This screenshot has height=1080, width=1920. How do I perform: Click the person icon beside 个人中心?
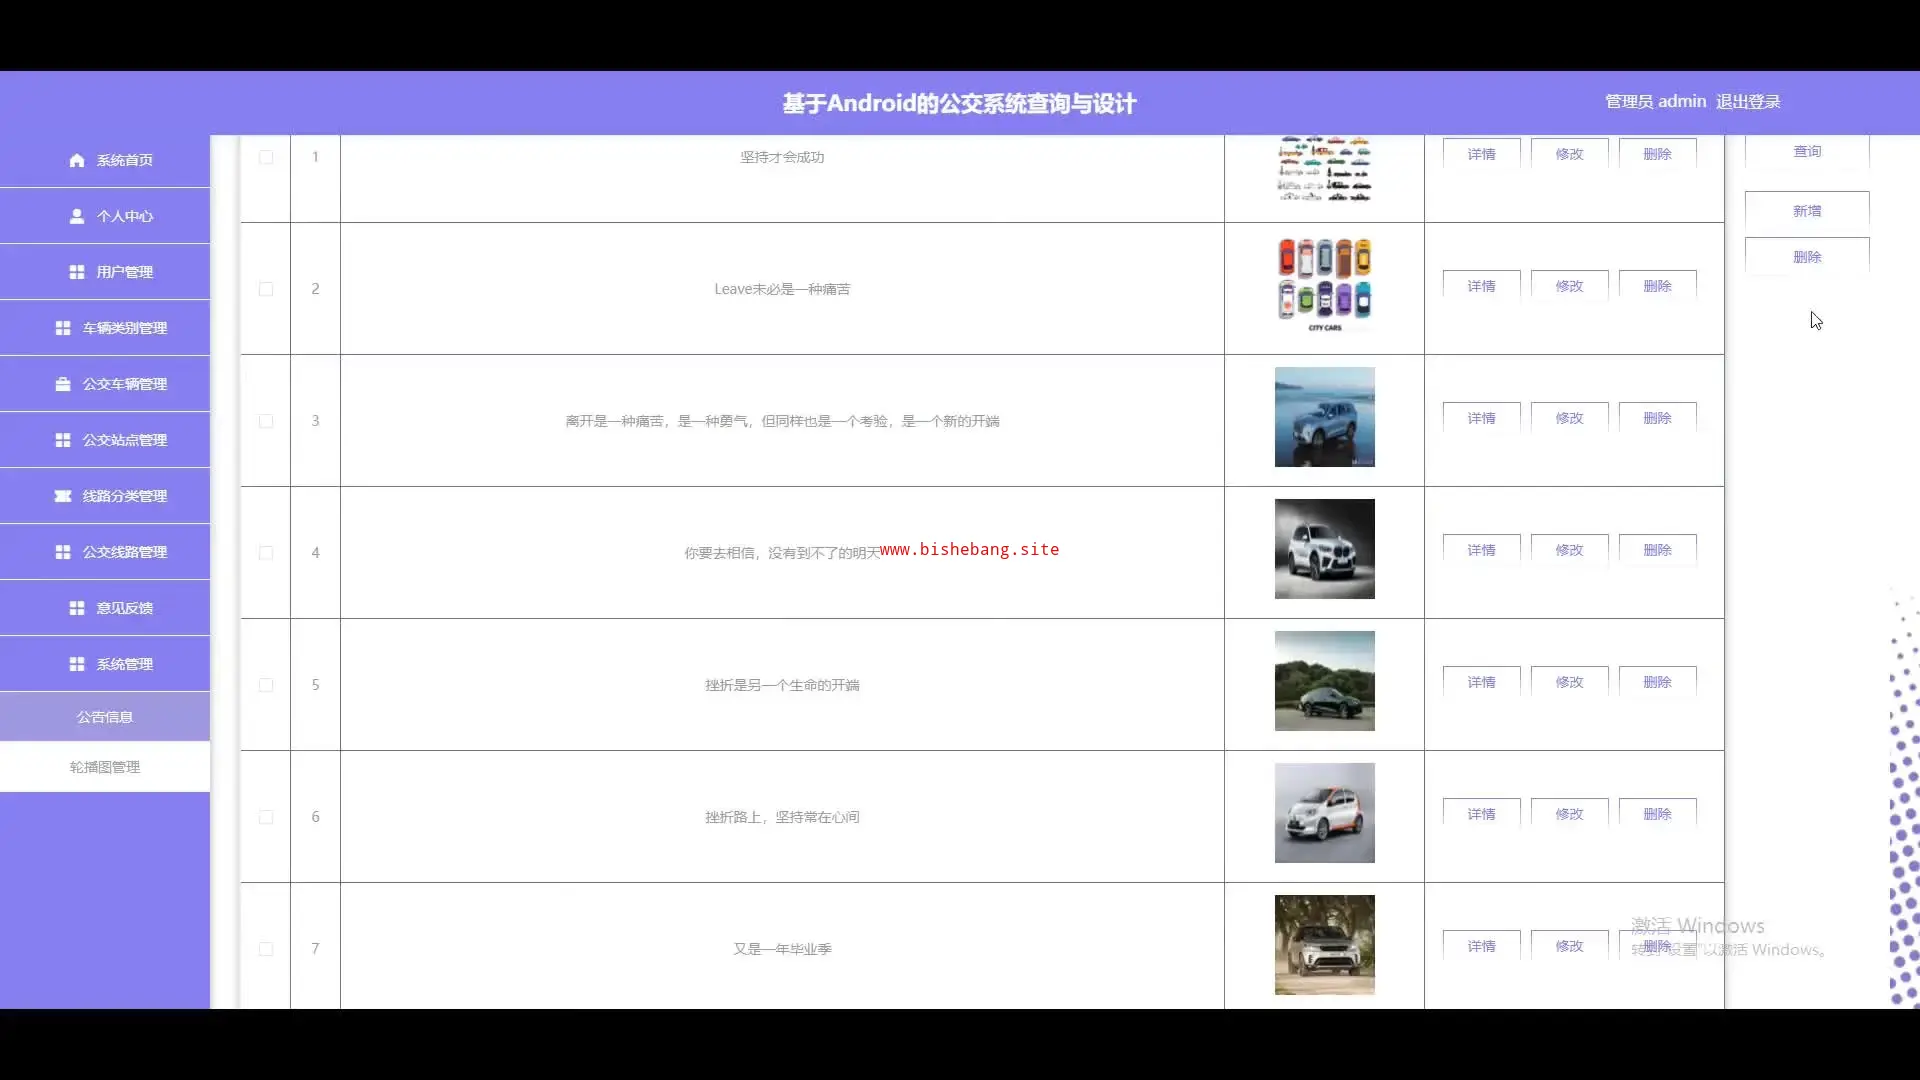(77, 216)
